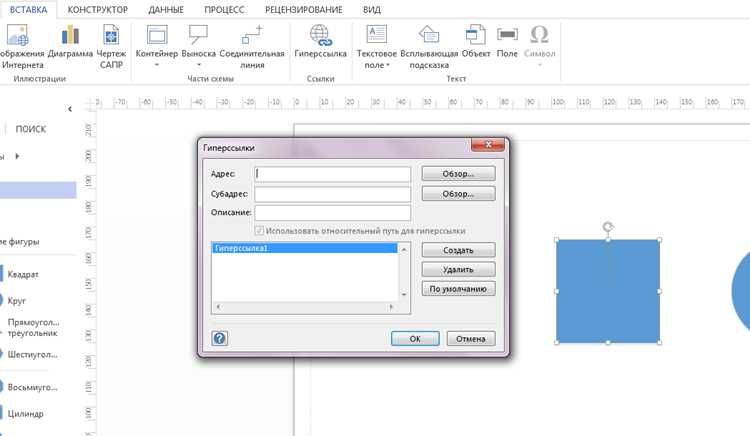Open the ПРОЦЕСС tab
Image resolution: width=750 pixels, height=436 pixels.
point(224,10)
